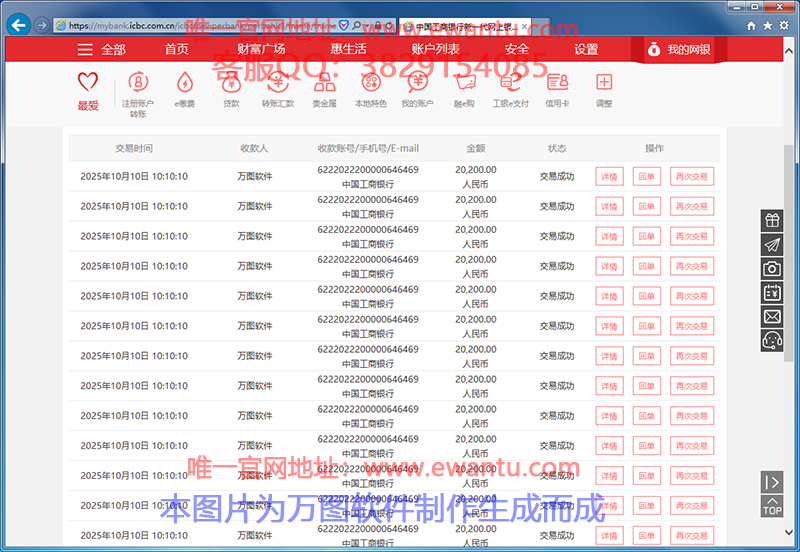Click the 收款账号/手机号/E-mail column header
Image resolution: width=800 pixels, height=552 pixels.
[368, 148]
